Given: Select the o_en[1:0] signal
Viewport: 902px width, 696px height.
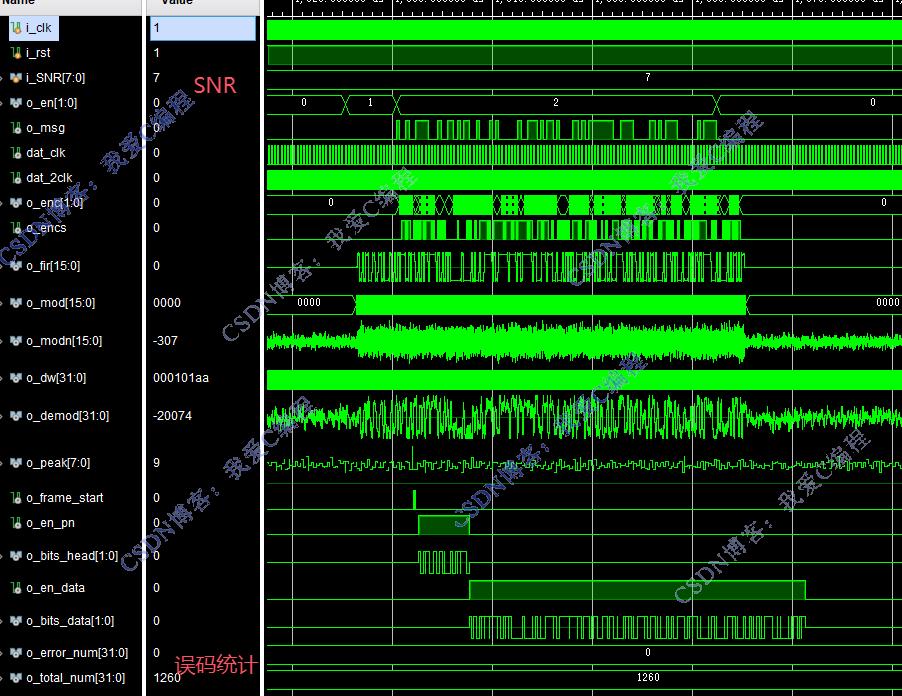Looking at the screenshot, I should point(51,103).
